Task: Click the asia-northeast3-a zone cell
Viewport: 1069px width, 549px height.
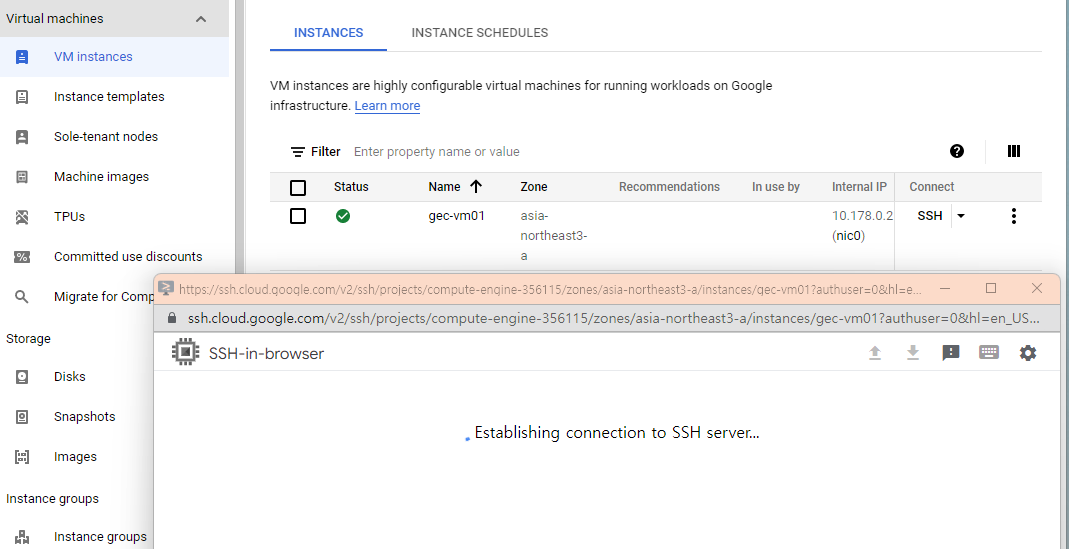Action: pyautogui.click(x=554, y=236)
